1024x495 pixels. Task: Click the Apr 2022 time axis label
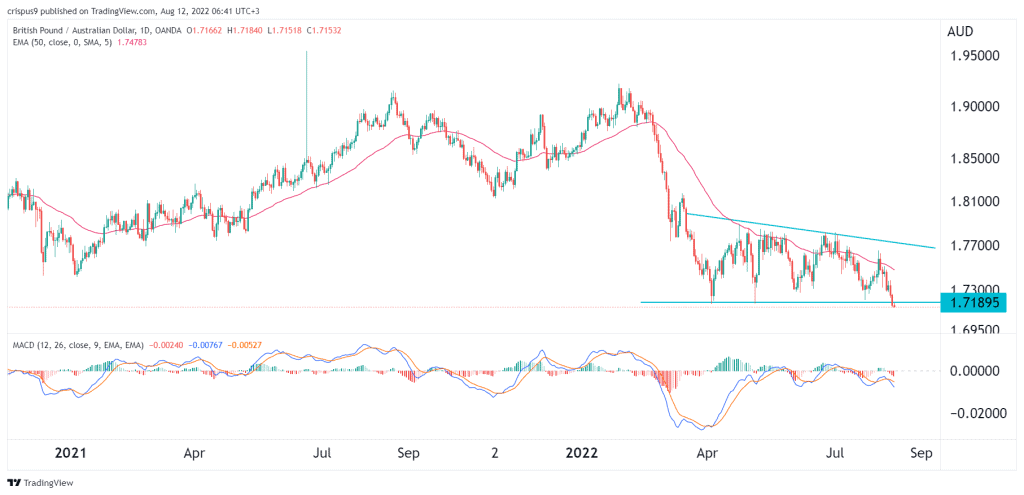click(707, 451)
